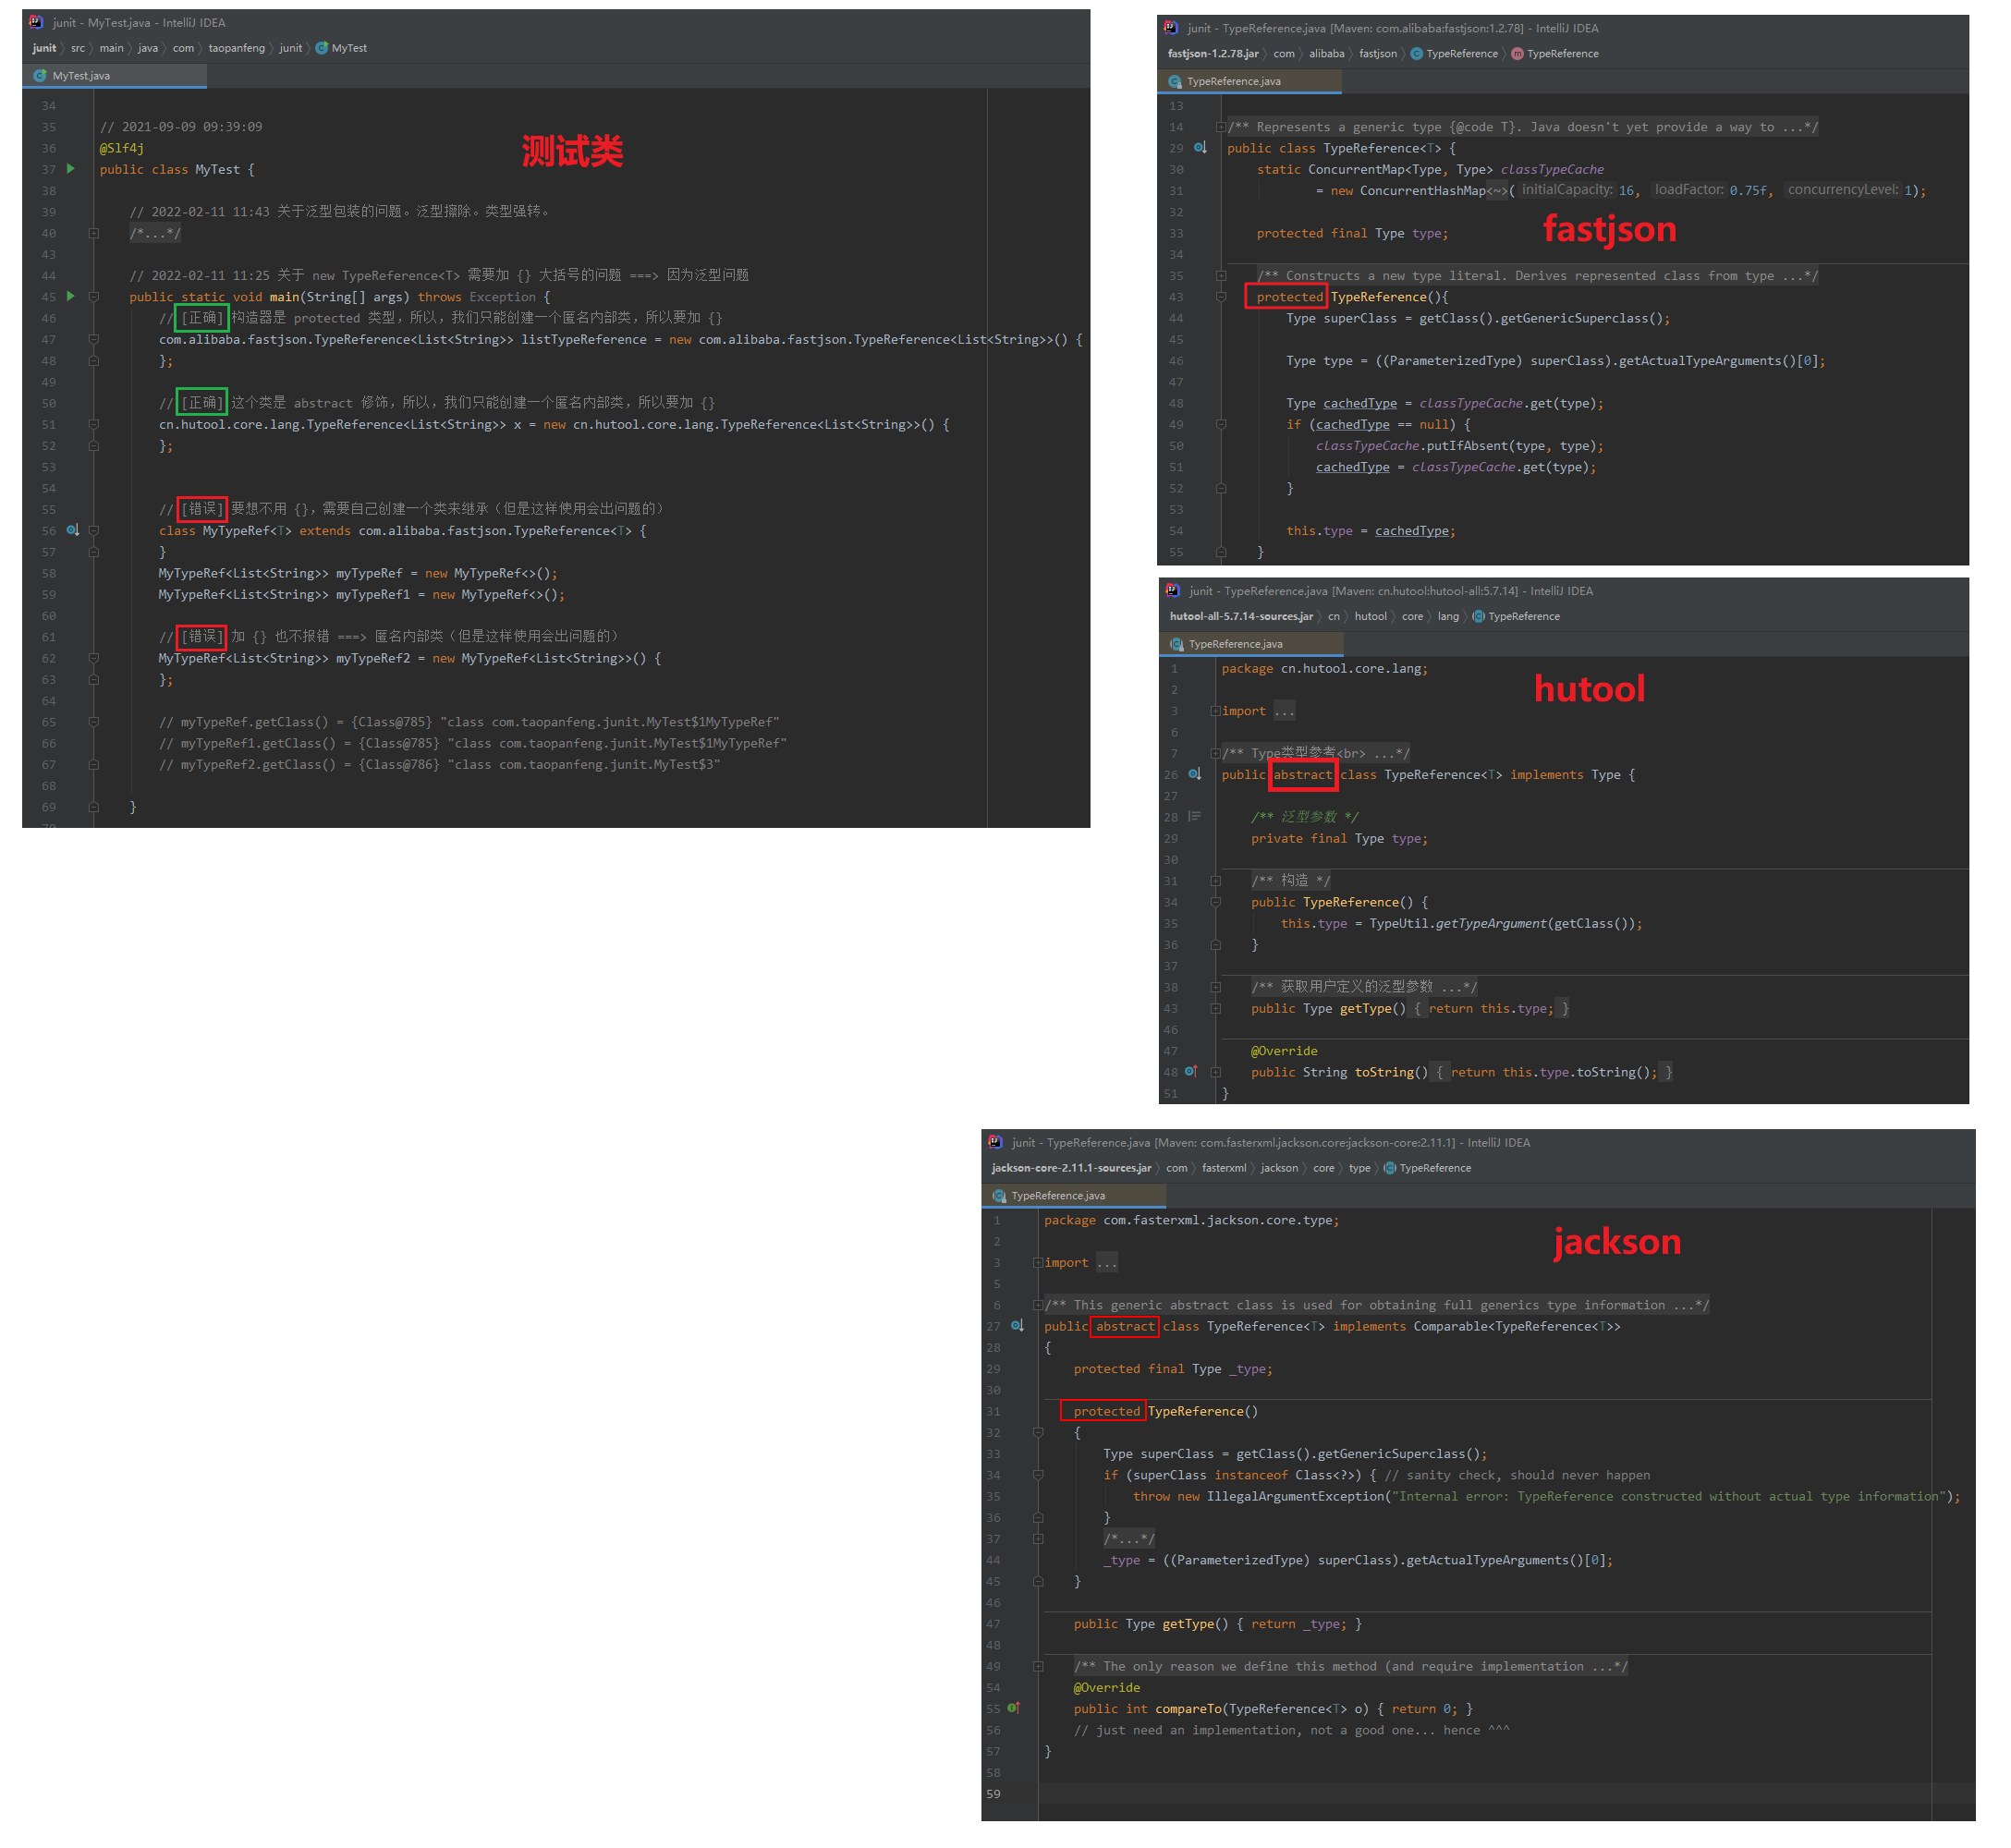
Task: Expand folded Javadoc at jackson line 49
Action: click(1038, 1667)
